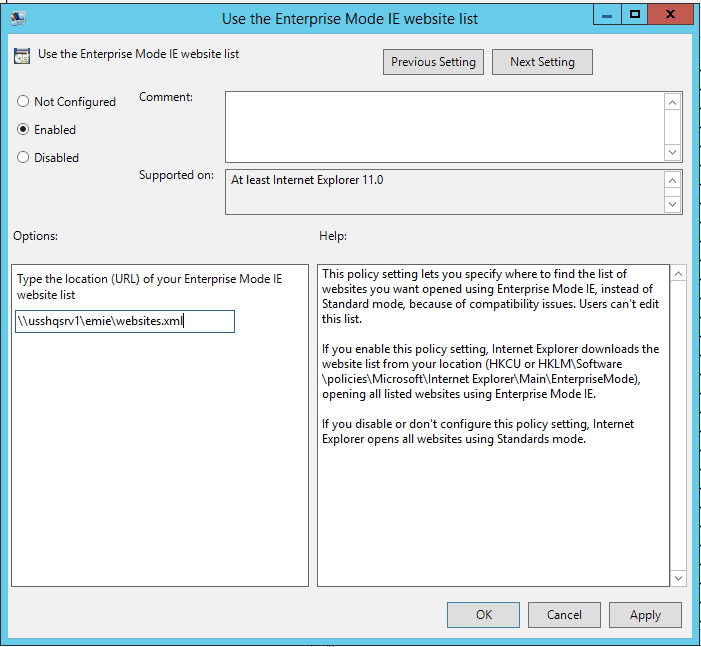Maximize the policy dialog window
The height and width of the screenshot is (647, 701).
click(634, 14)
